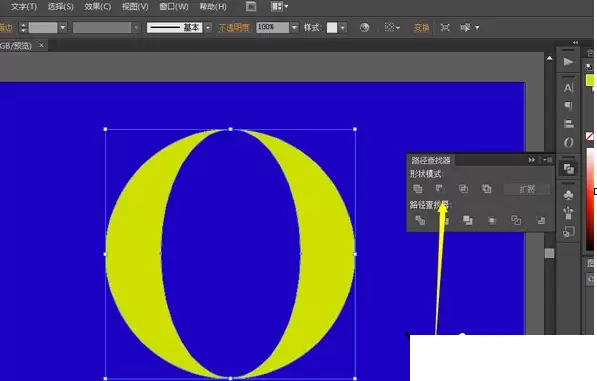Close the GB/预览 document tab
This screenshot has width=597, height=381.
[41, 45]
